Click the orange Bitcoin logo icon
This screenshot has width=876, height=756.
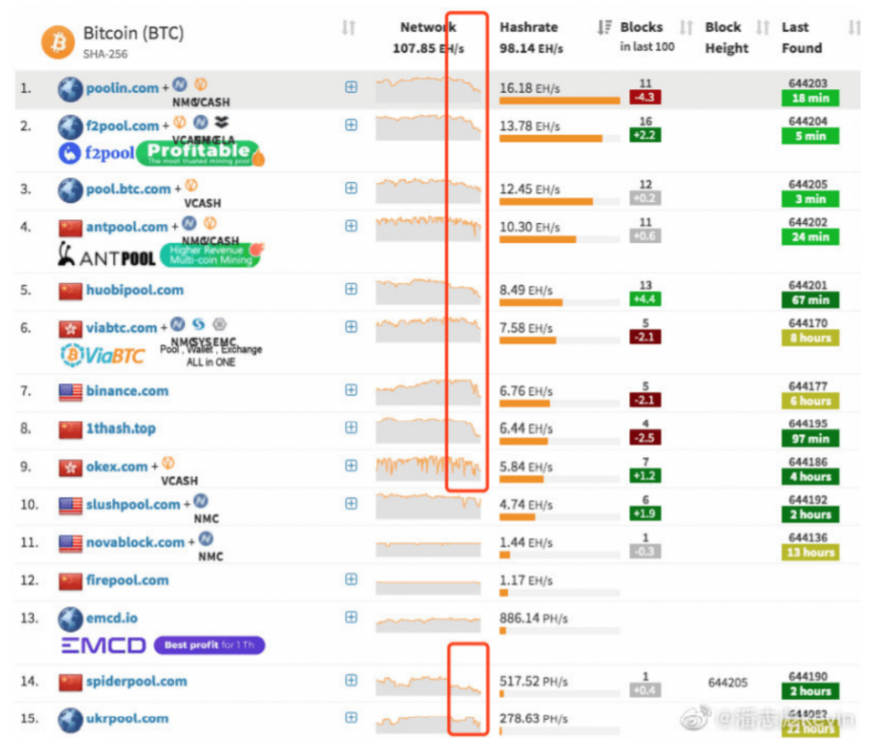(58, 41)
